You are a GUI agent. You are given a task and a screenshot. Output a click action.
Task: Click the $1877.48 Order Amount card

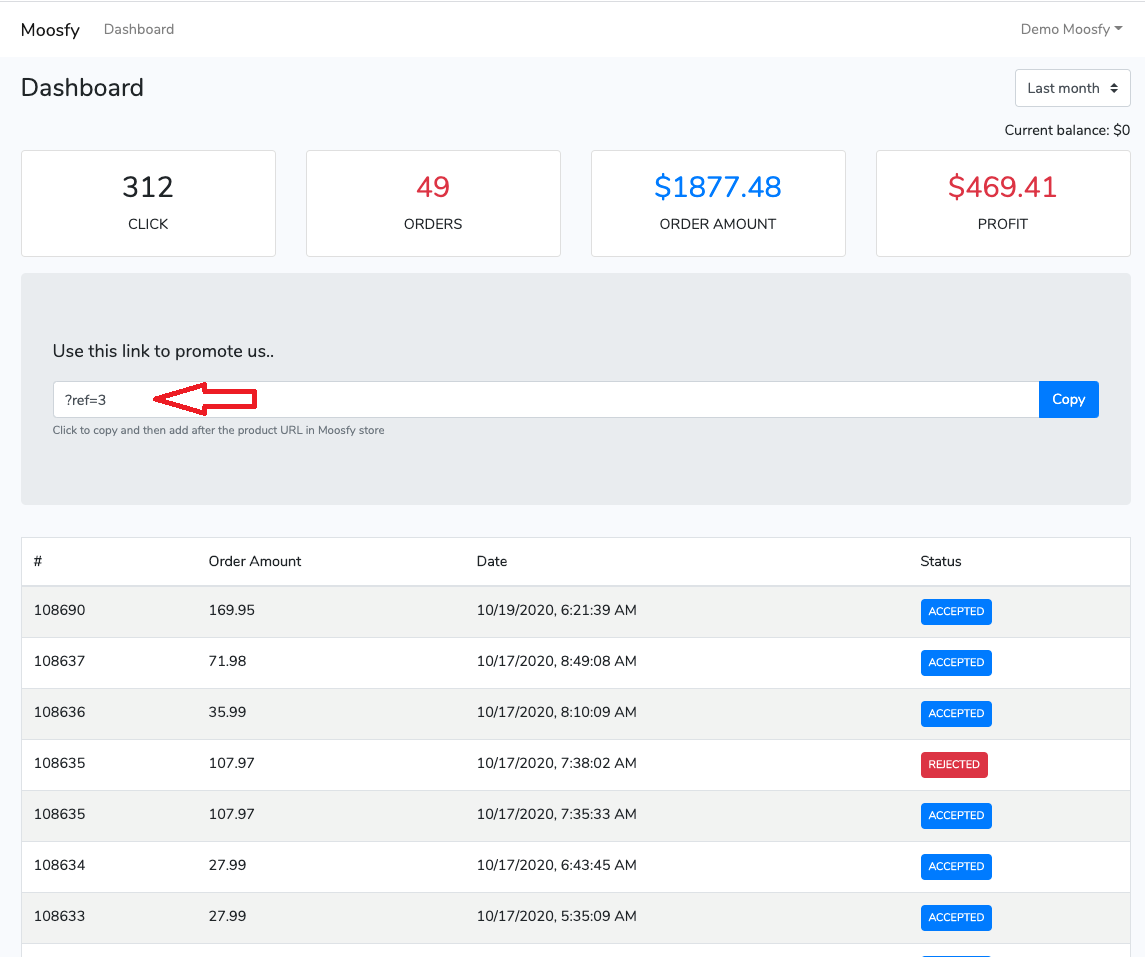(x=718, y=203)
